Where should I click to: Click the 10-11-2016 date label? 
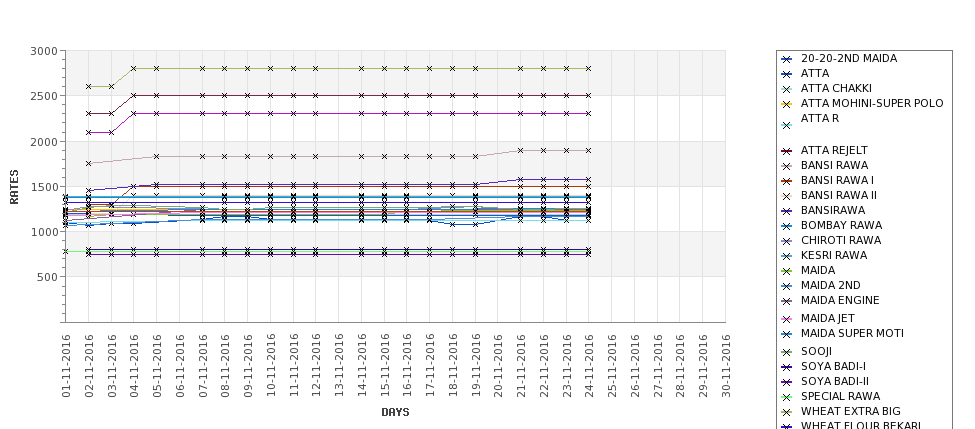point(270,366)
